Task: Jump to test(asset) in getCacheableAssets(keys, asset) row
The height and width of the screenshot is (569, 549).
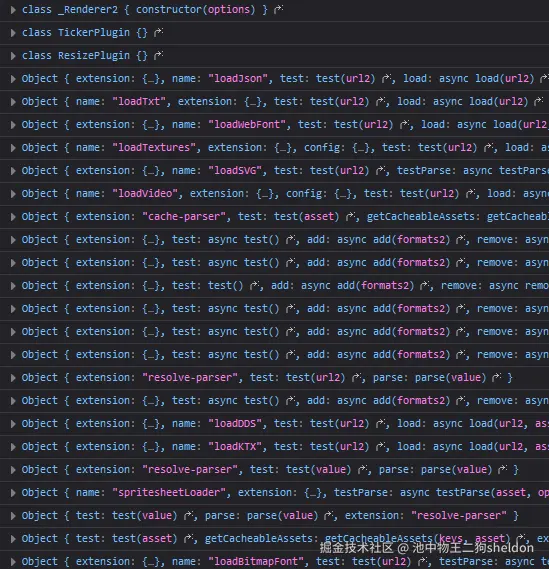Action: tap(188, 539)
